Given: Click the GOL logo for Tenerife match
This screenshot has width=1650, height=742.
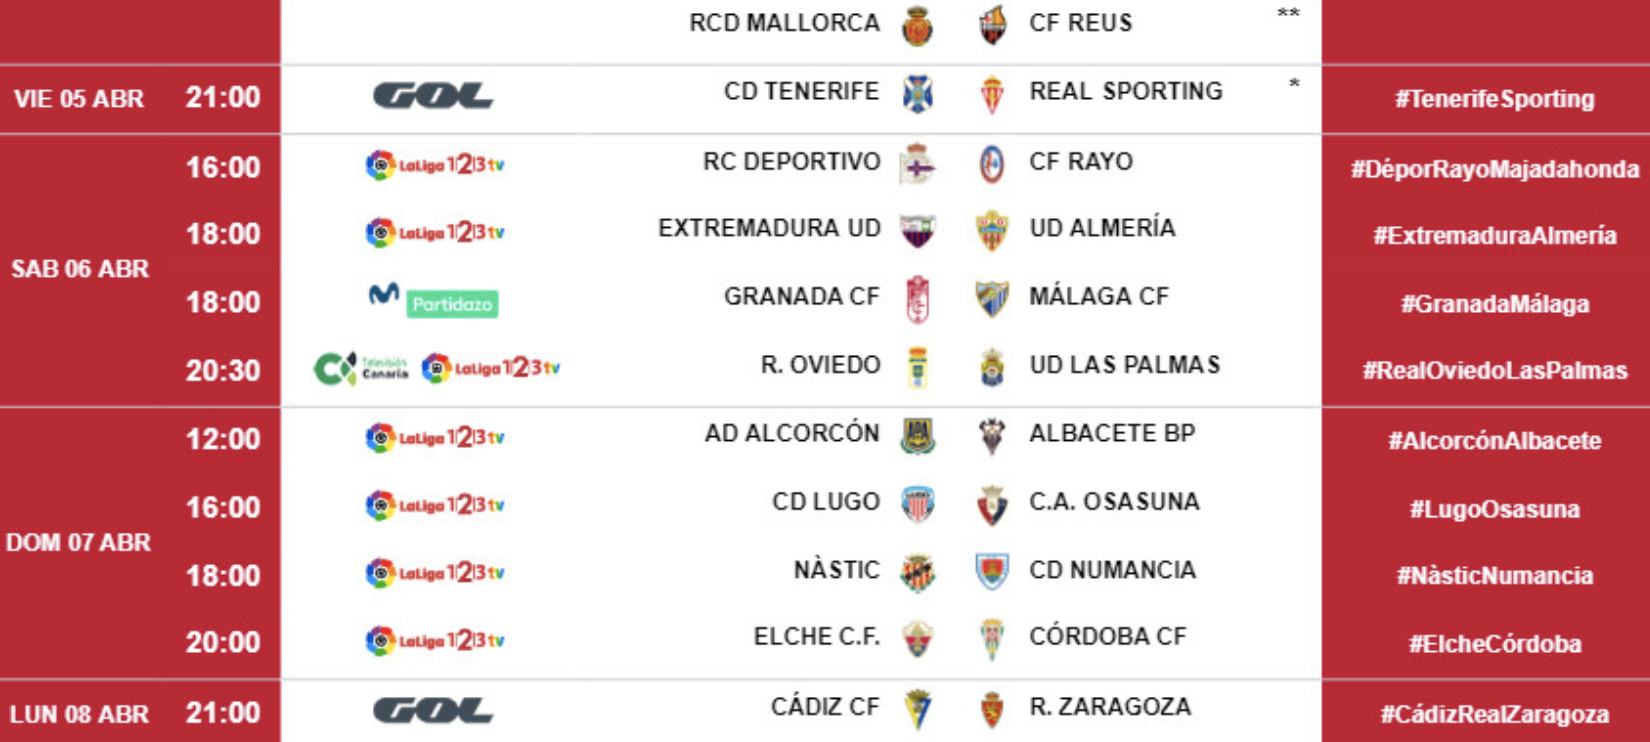Looking at the screenshot, I should pyautogui.click(x=433, y=96).
